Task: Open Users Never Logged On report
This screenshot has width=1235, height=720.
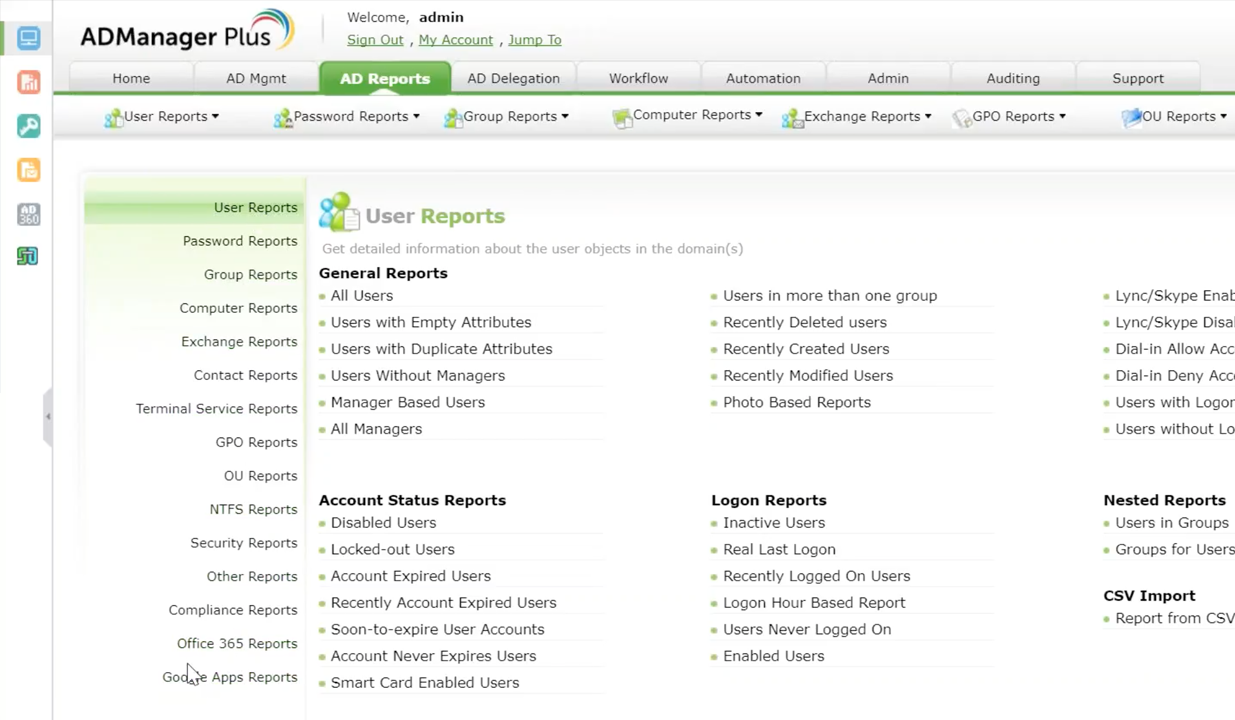Action: (x=807, y=629)
